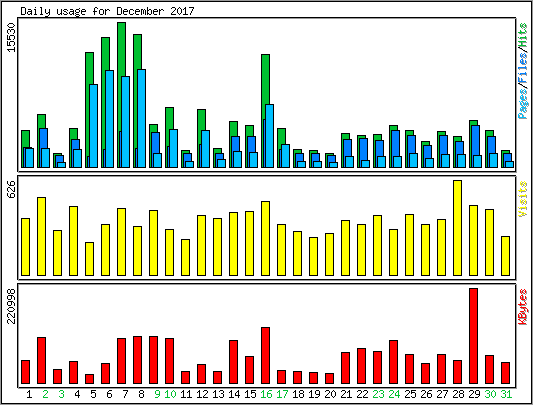Click the tallest green Hits bar for day 7
533x405 pixels.
pyautogui.click(x=121, y=95)
